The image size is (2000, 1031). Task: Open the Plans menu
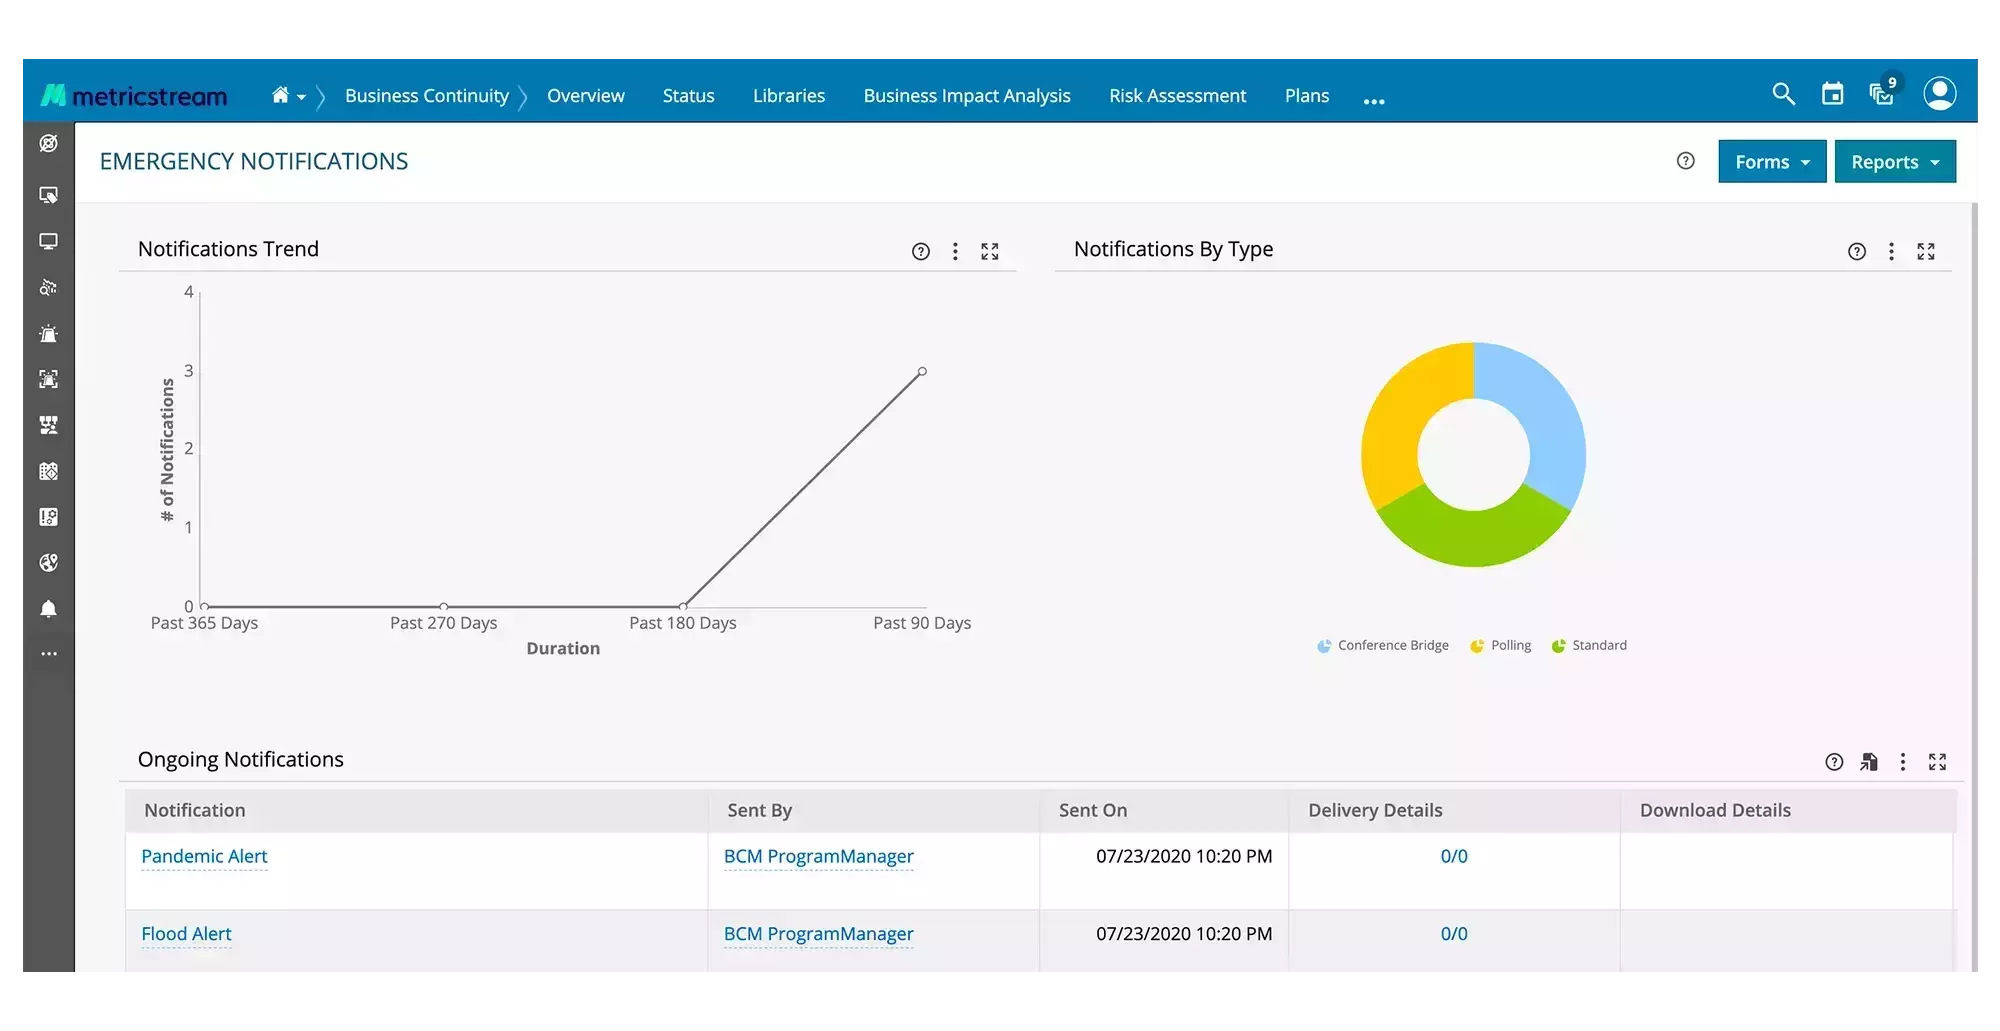point(1307,96)
